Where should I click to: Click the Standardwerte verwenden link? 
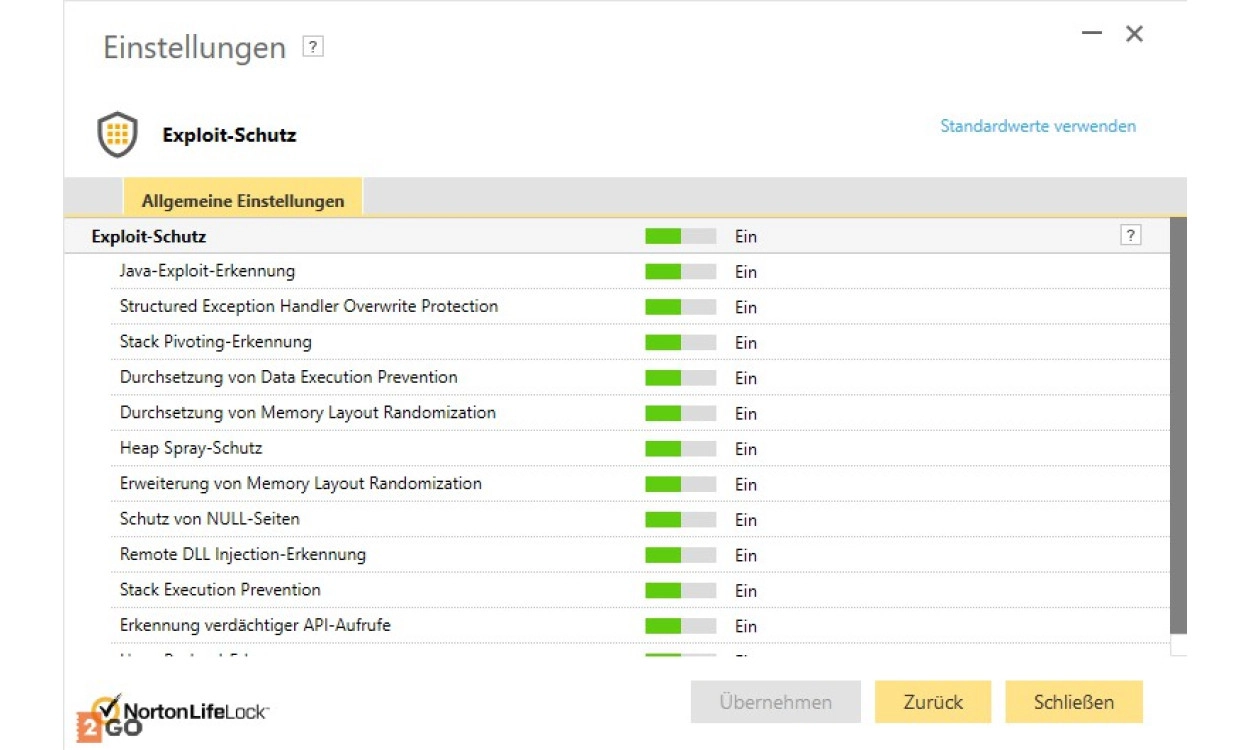coord(1037,126)
